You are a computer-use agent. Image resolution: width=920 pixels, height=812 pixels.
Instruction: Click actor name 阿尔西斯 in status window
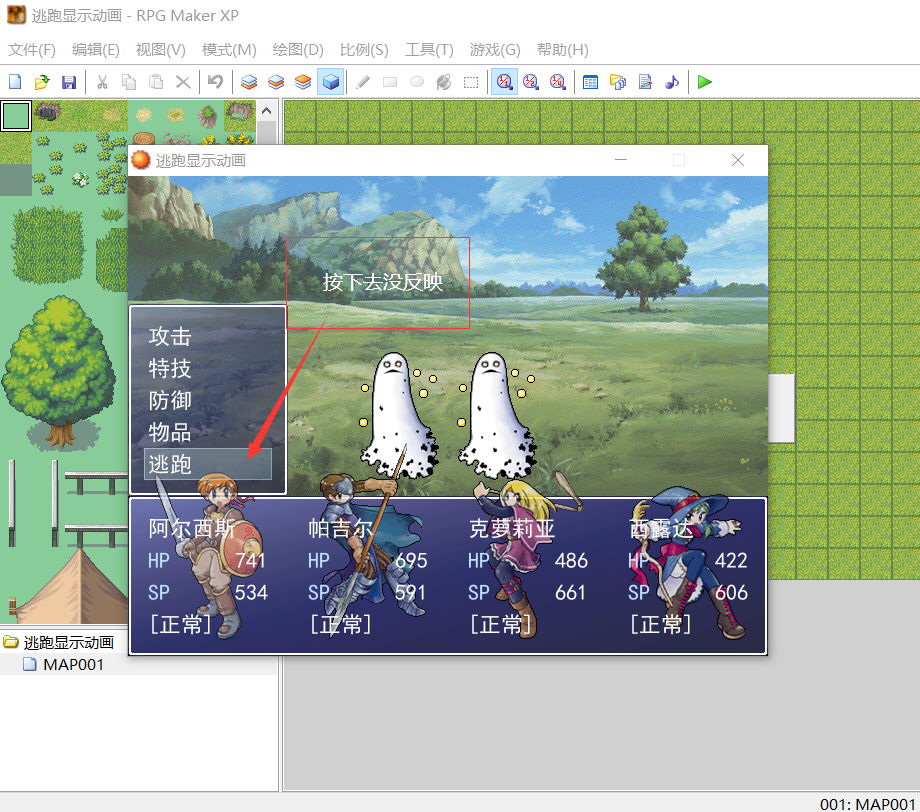(191, 529)
